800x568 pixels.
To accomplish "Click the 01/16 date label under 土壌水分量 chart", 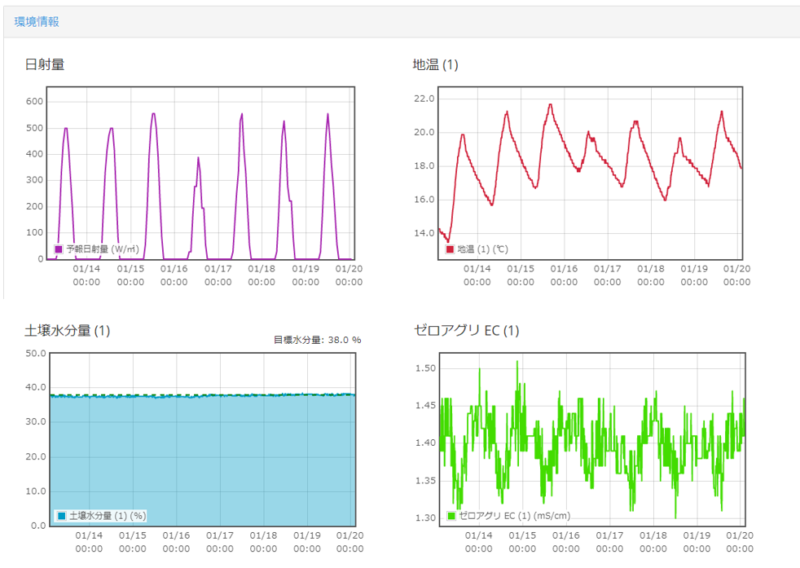I will [176, 535].
